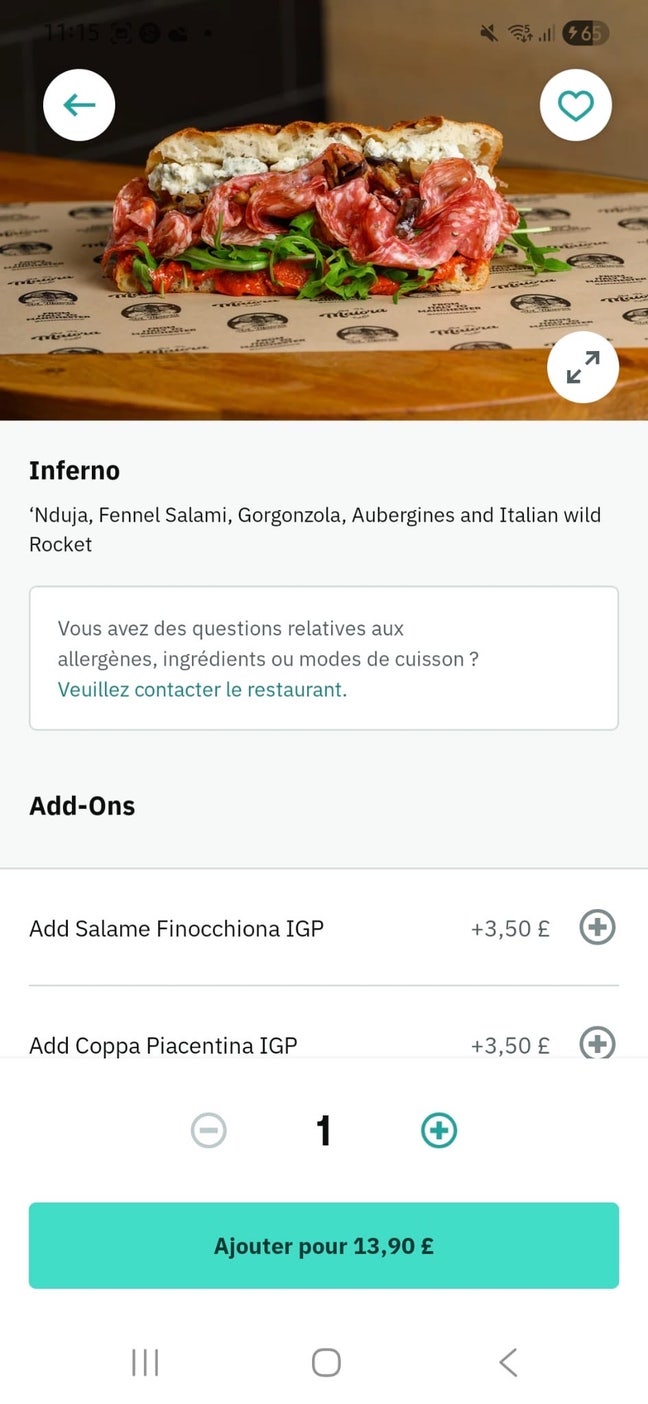
Task: Add Coppa Piacentina IGP with plus icon
Action: [x=597, y=1044]
